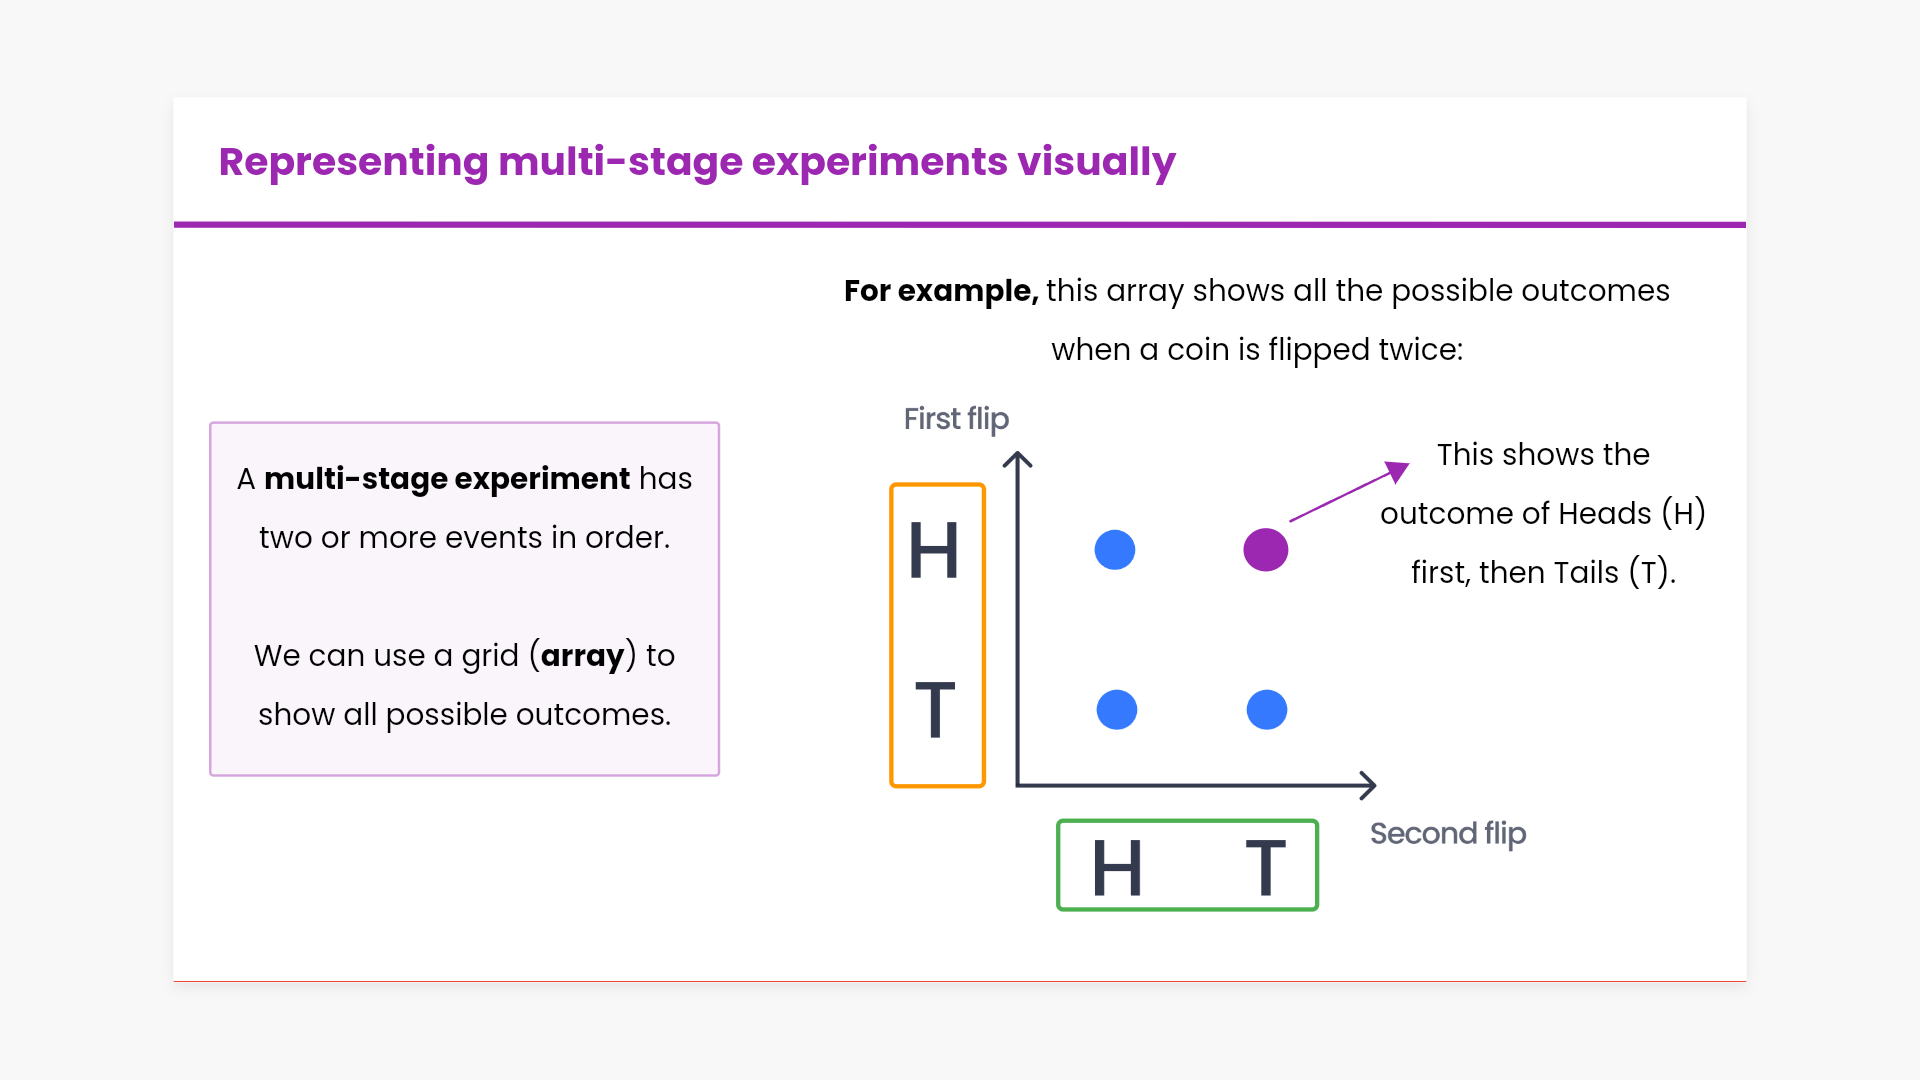Click the vertical axis arrowhead
Viewport: 1920px width, 1080px height.
(x=1017, y=460)
